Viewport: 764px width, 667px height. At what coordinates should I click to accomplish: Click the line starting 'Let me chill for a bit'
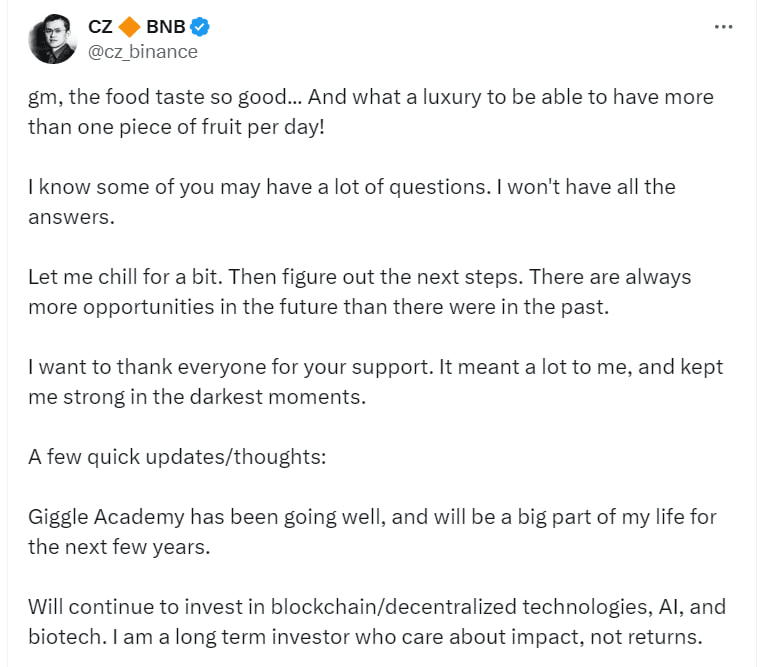tap(360, 277)
